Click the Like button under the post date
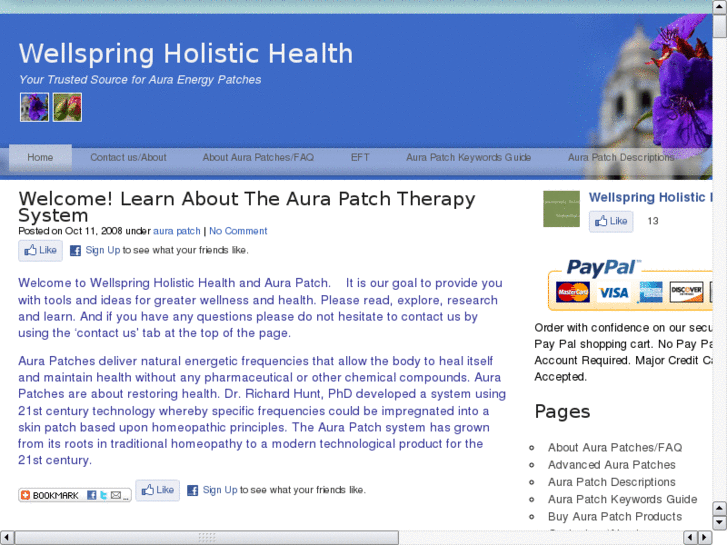Image resolution: width=727 pixels, height=545 pixels. click(x=41, y=250)
